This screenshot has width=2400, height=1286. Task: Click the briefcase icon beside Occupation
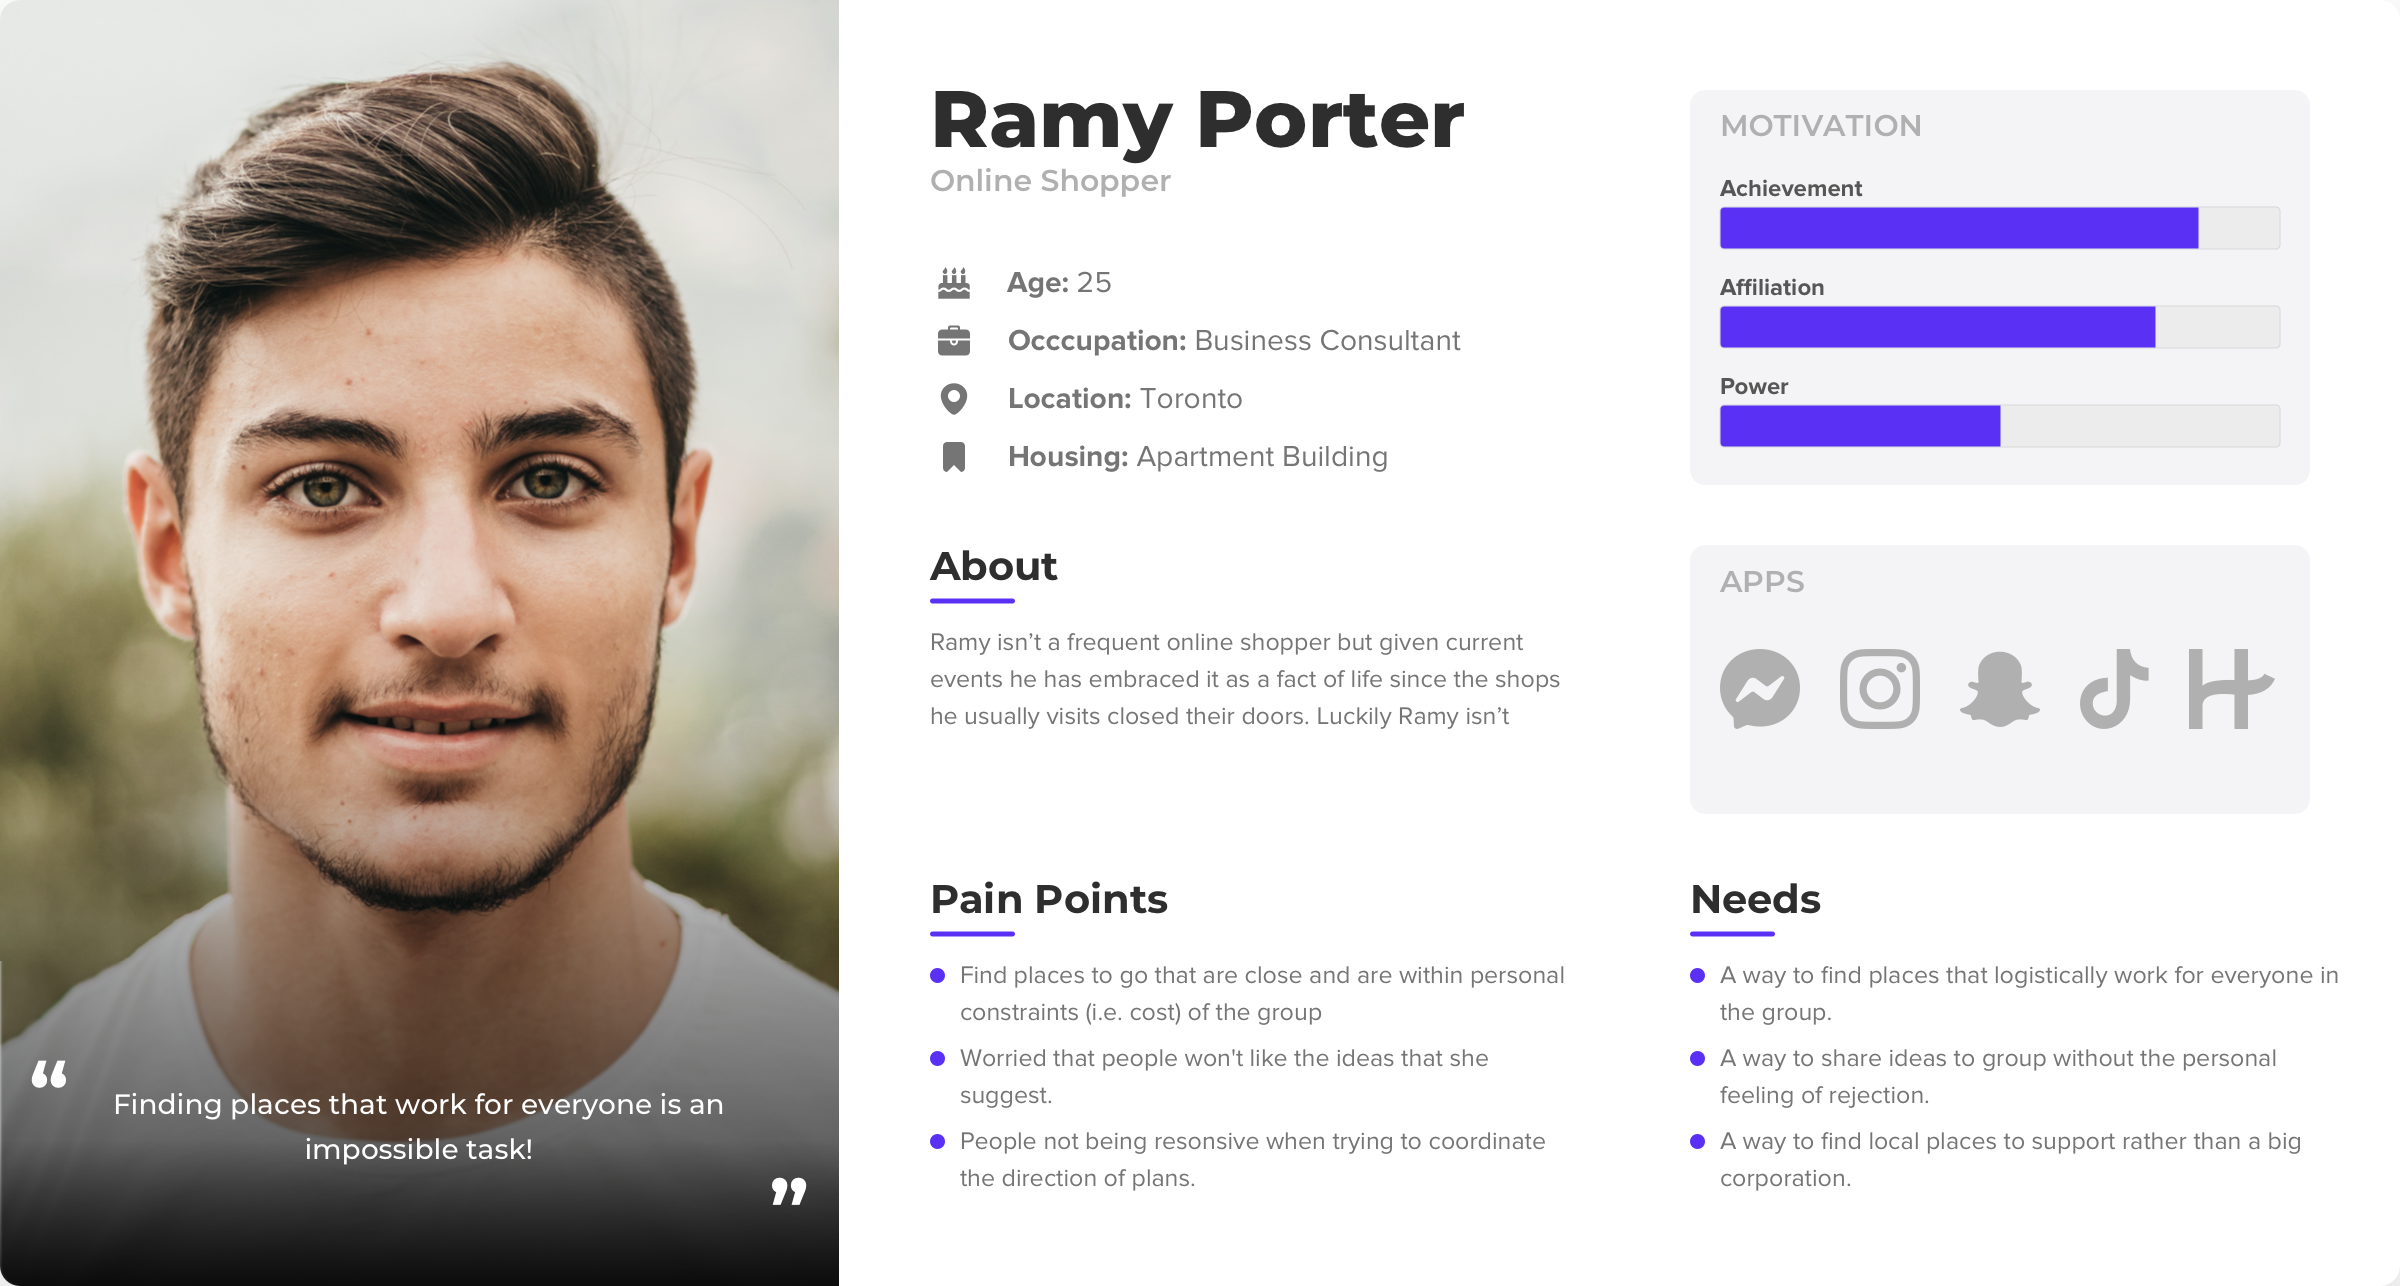click(x=954, y=341)
